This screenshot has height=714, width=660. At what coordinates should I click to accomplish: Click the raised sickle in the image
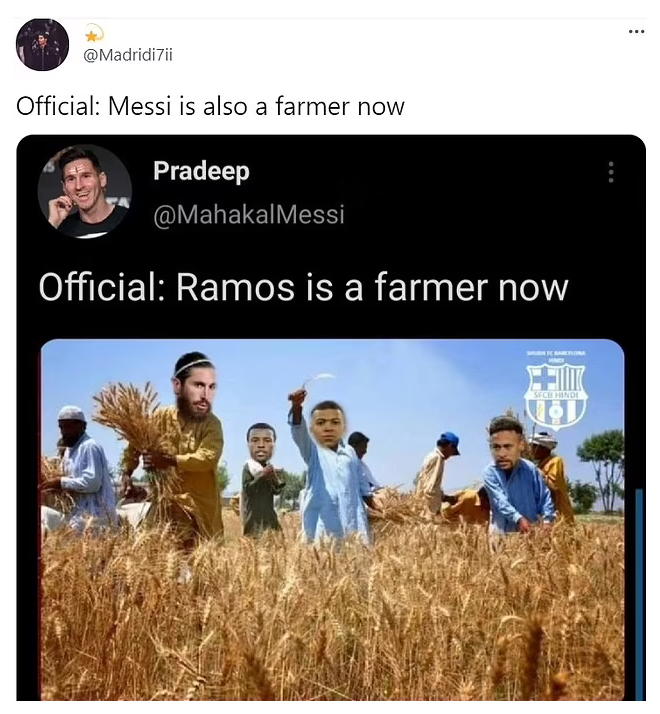pos(313,385)
